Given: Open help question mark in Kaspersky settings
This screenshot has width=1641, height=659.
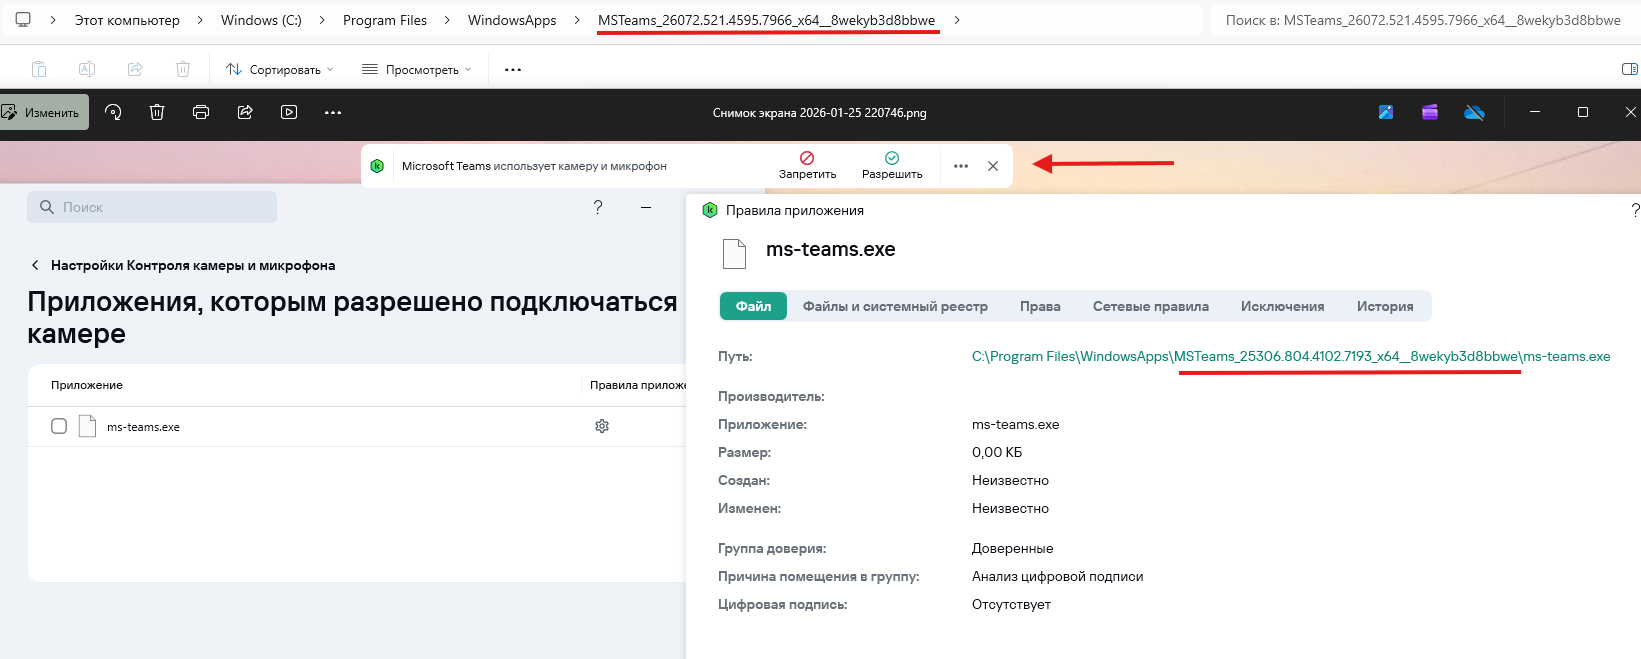Looking at the screenshot, I should [x=598, y=207].
